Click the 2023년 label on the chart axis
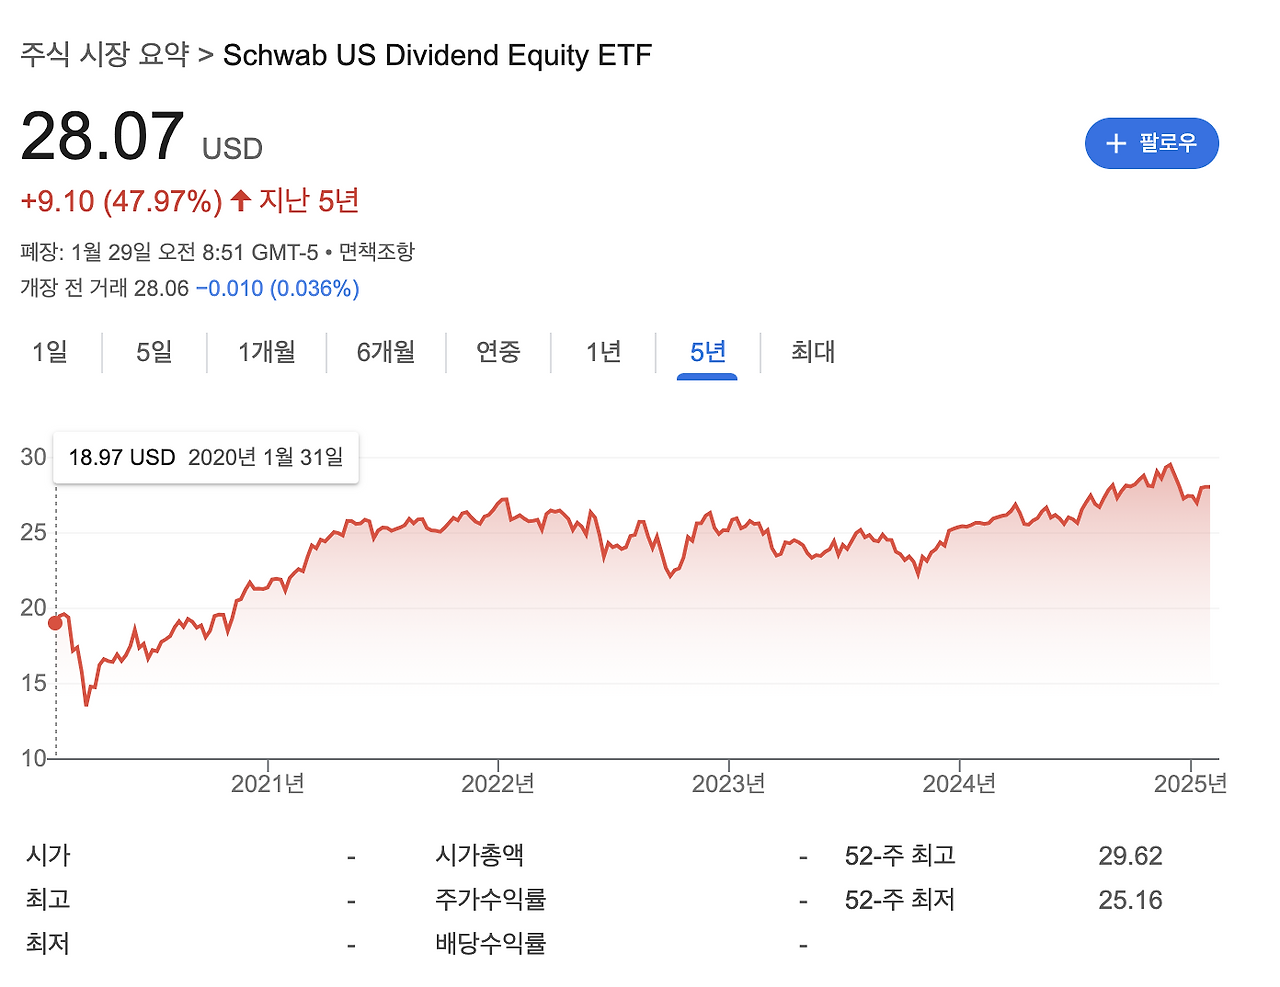The width and height of the screenshot is (1280, 987). tap(730, 783)
